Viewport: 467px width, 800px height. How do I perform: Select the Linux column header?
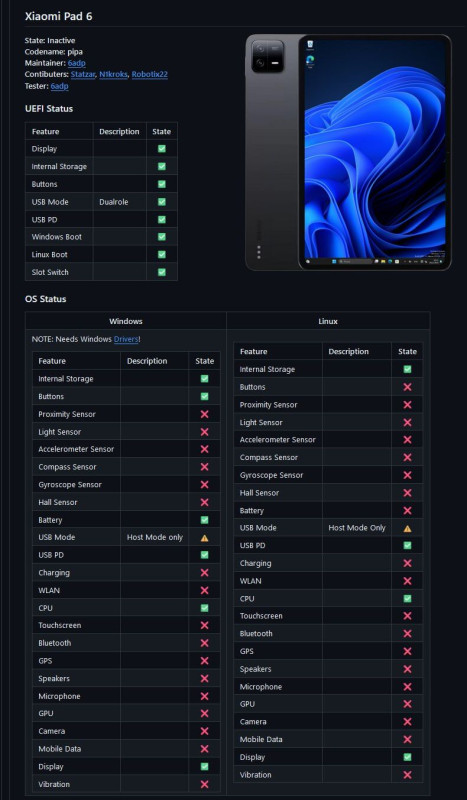(x=328, y=321)
